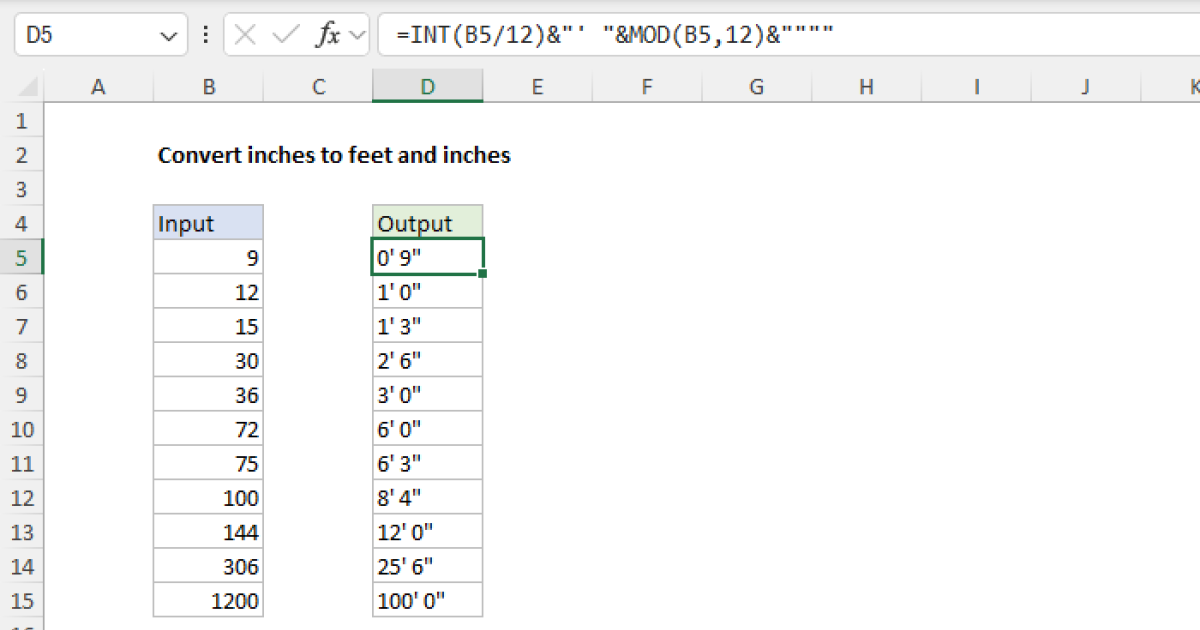Select input cell containing 12
This screenshot has height=630, width=1200.
(208, 292)
